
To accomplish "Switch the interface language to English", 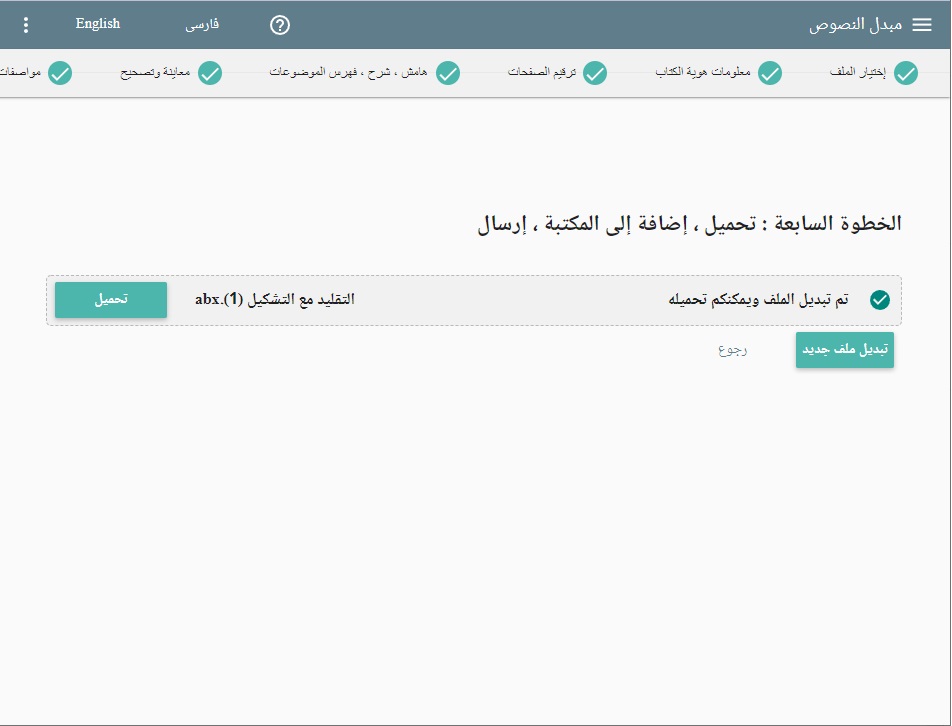I will click(x=98, y=24).
